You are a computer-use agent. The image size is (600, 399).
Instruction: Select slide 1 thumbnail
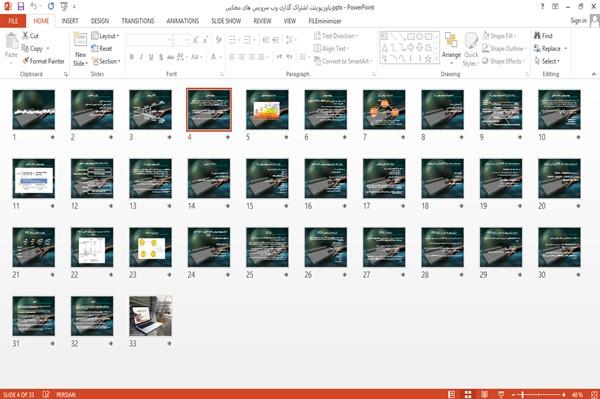point(34,109)
